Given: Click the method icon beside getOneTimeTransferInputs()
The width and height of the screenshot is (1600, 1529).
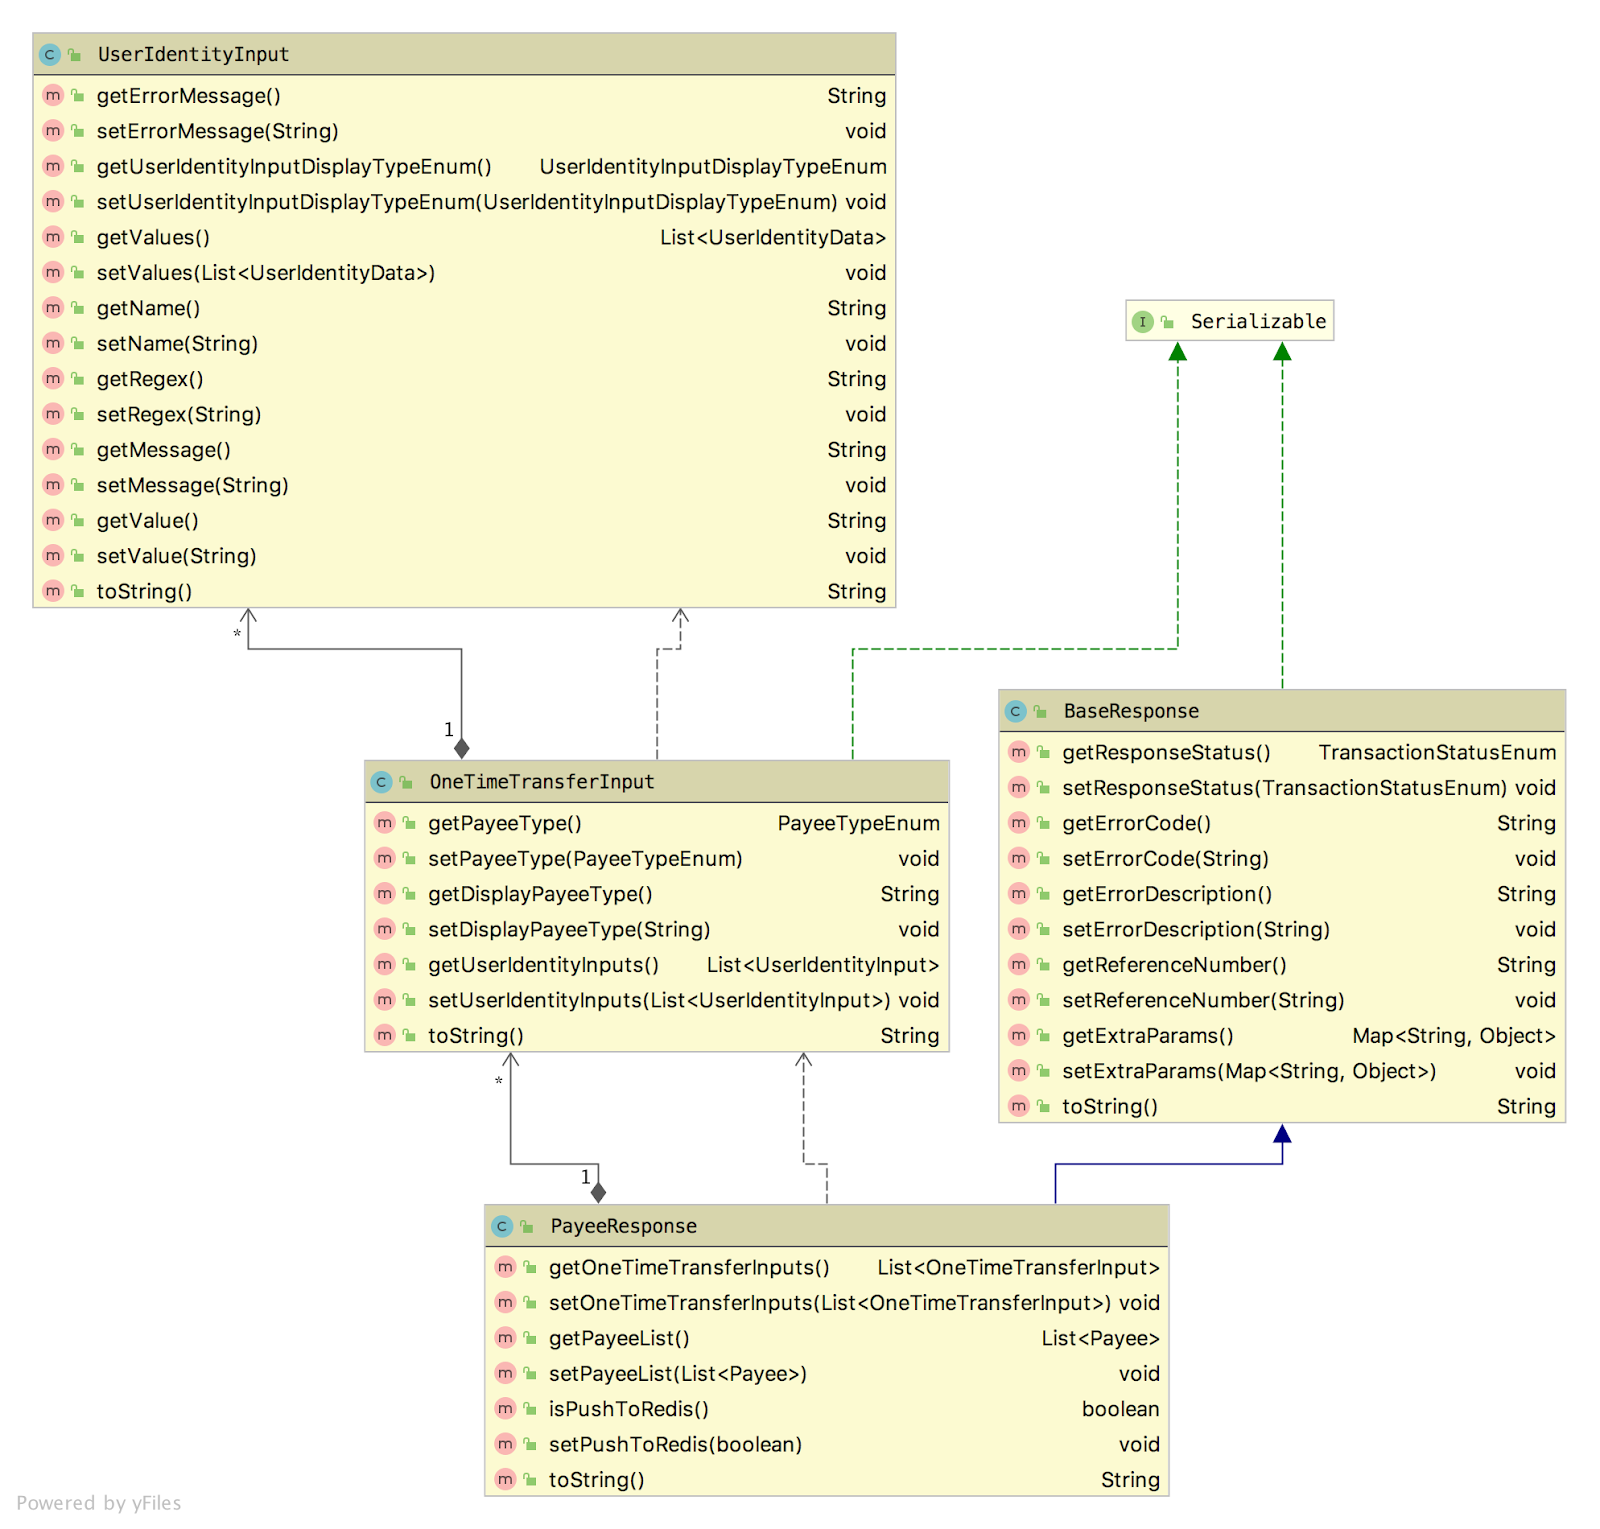Looking at the screenshot, I should click(506, 1268).
